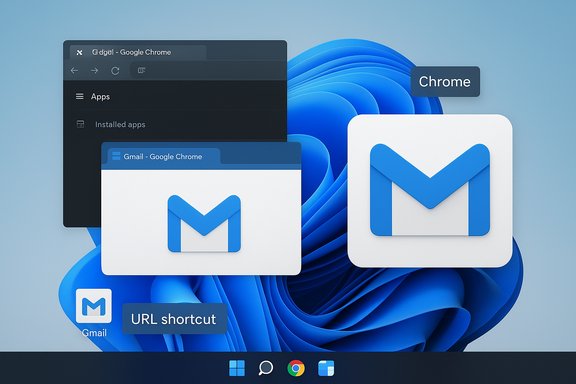Click the X icon on dark Chrome tab
576x384 pixels.
[79, 53]
